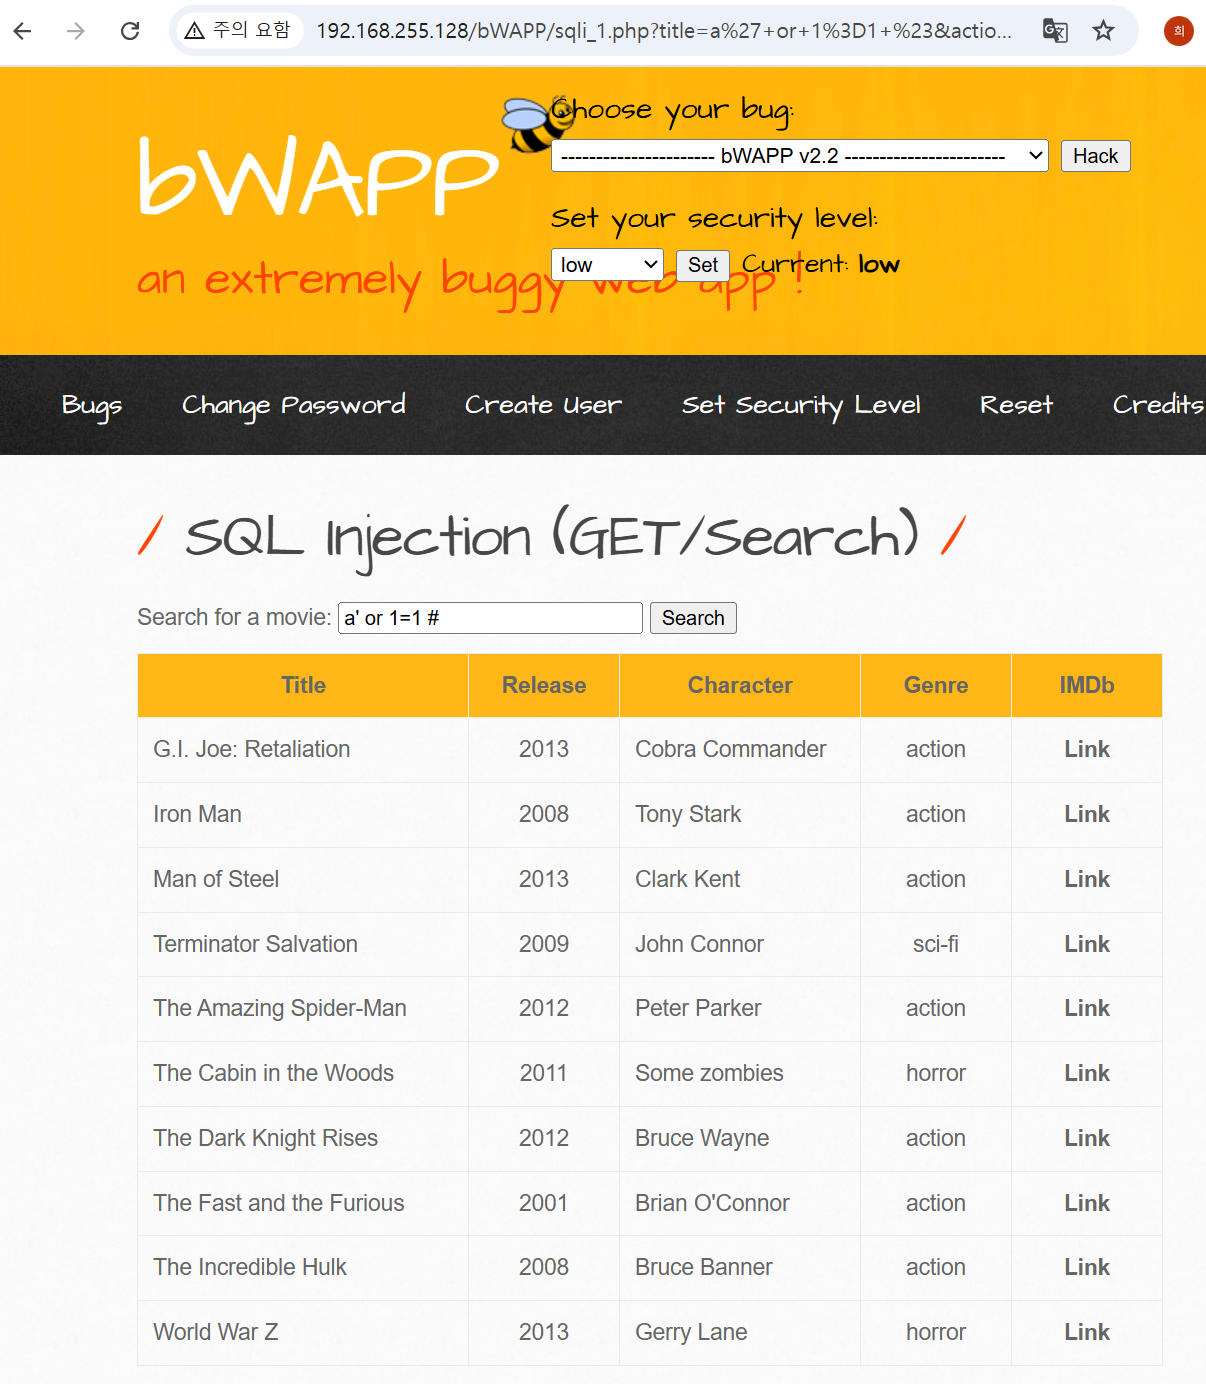Open IMDb Link for The Incredible Hulk
The height and width of the screenshot is (1384, 1206).
(x=1087, y=1267)
